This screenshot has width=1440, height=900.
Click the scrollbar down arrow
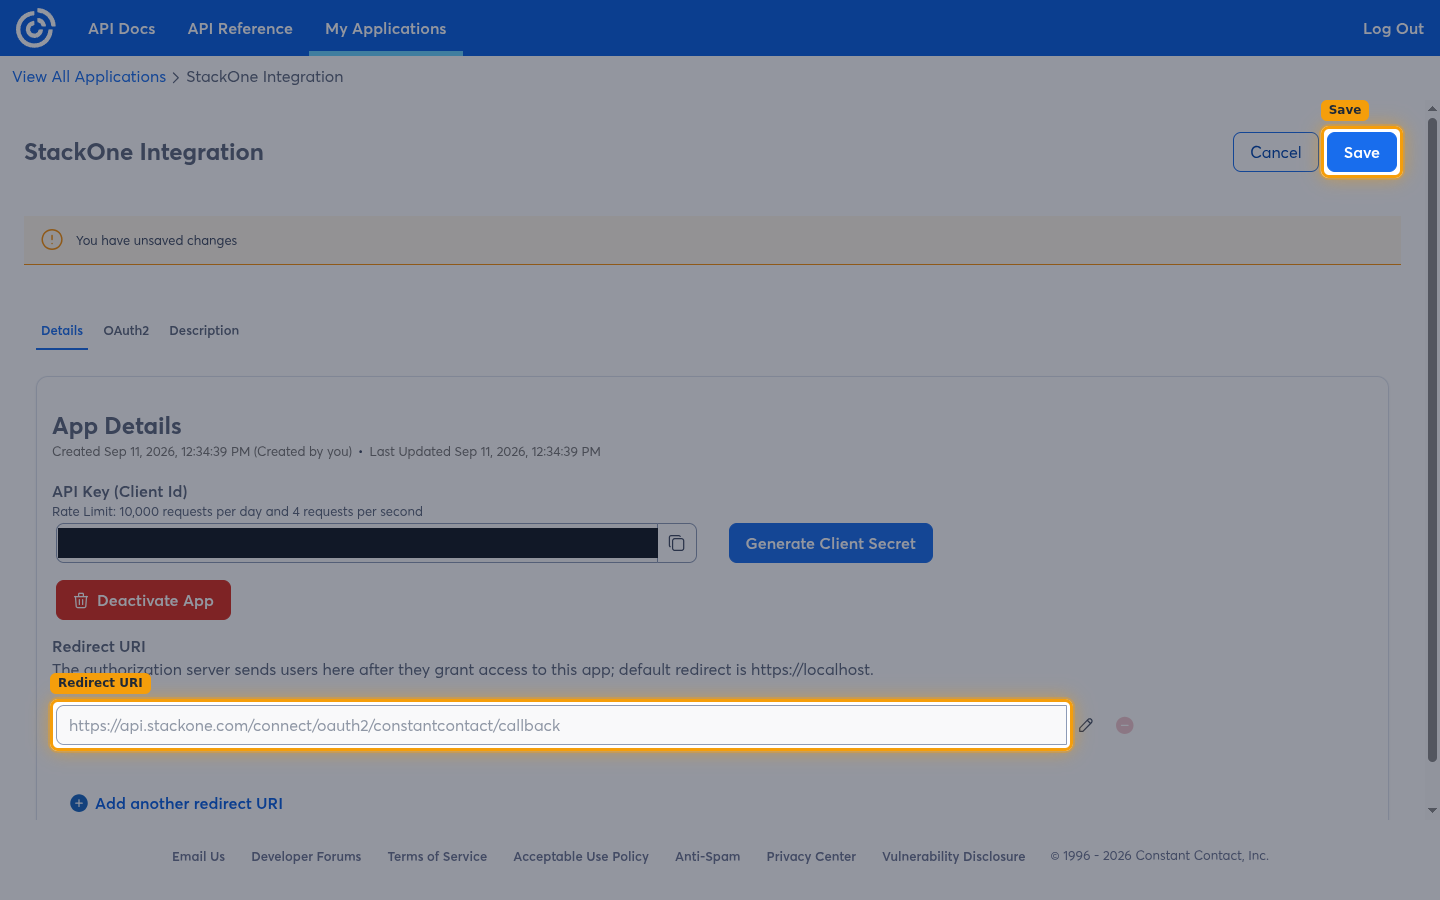point(1432,810)
